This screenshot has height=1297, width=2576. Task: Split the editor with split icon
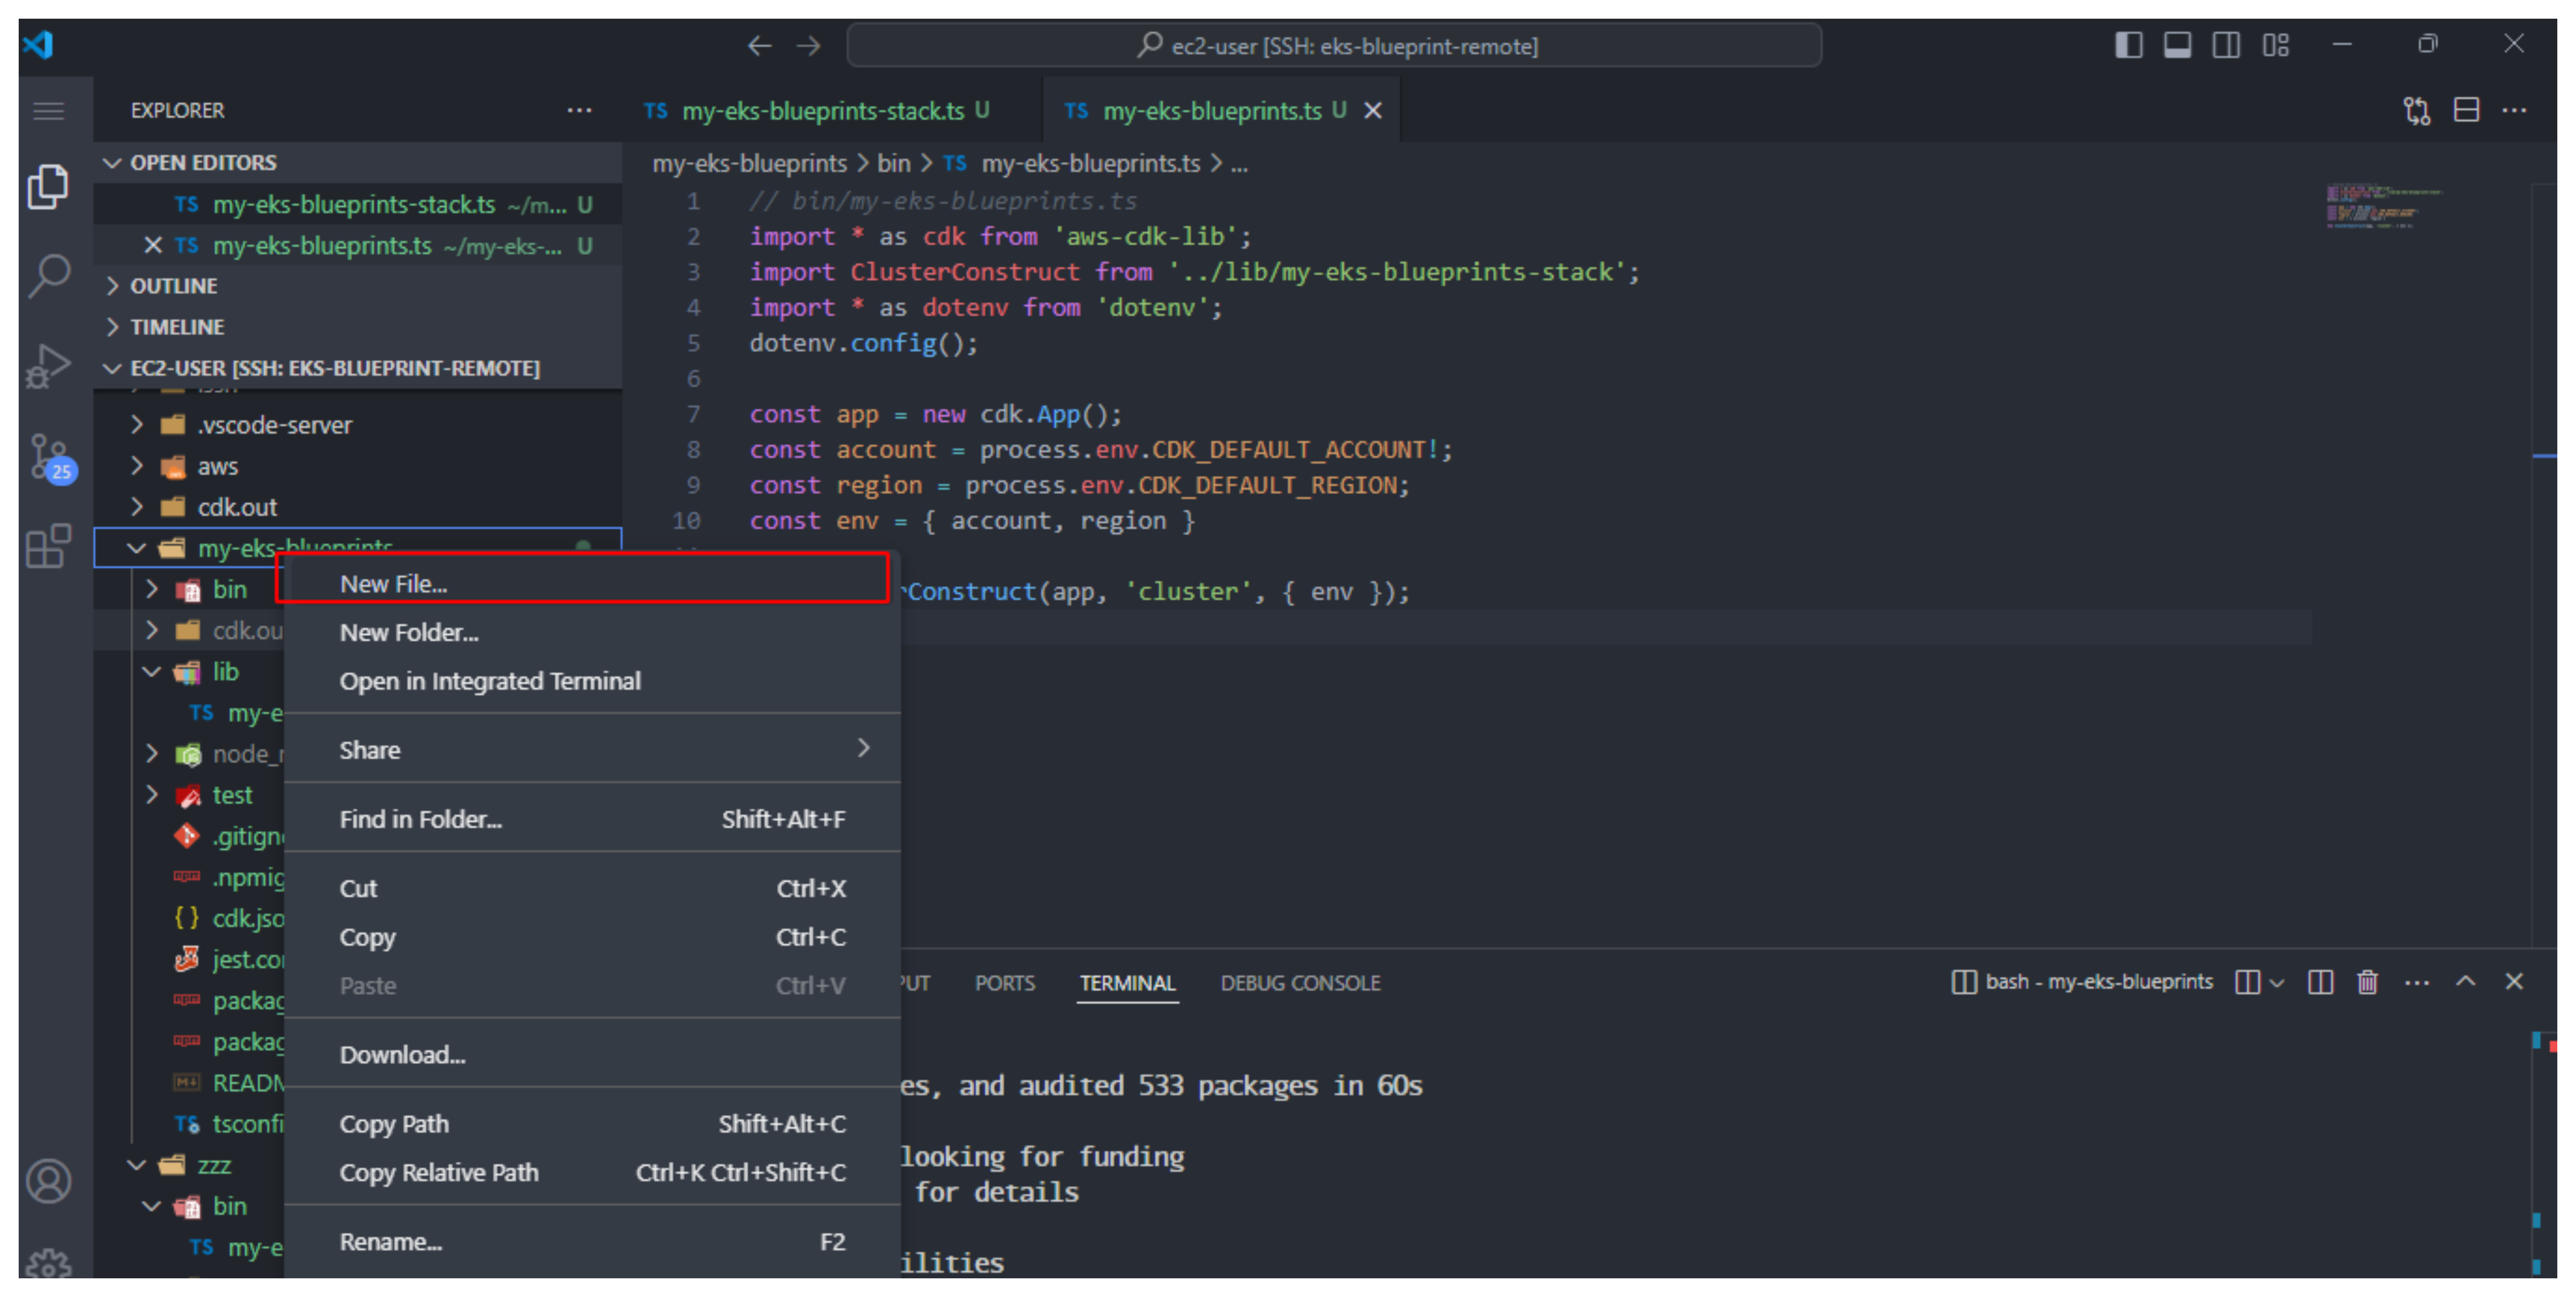[x=2466, y=110]
